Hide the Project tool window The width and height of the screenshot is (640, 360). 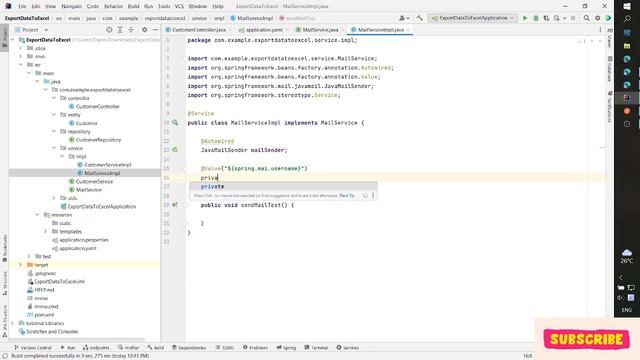point(156,30)
